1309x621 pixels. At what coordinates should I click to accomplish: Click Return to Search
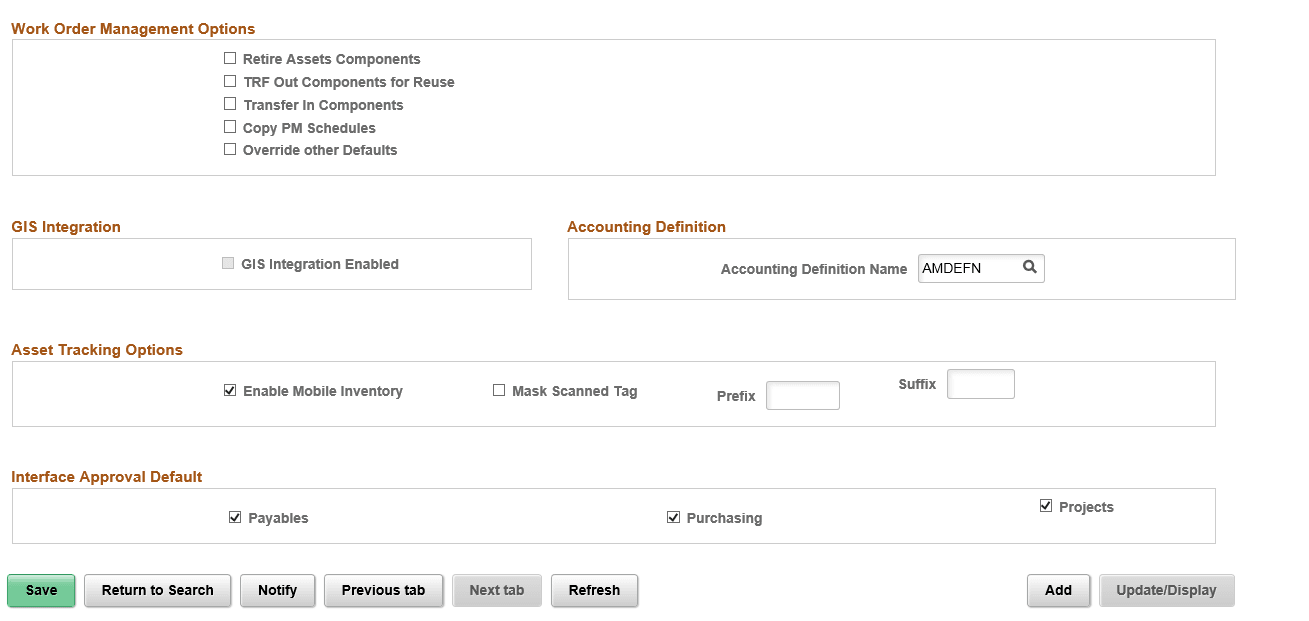point(157,590)
